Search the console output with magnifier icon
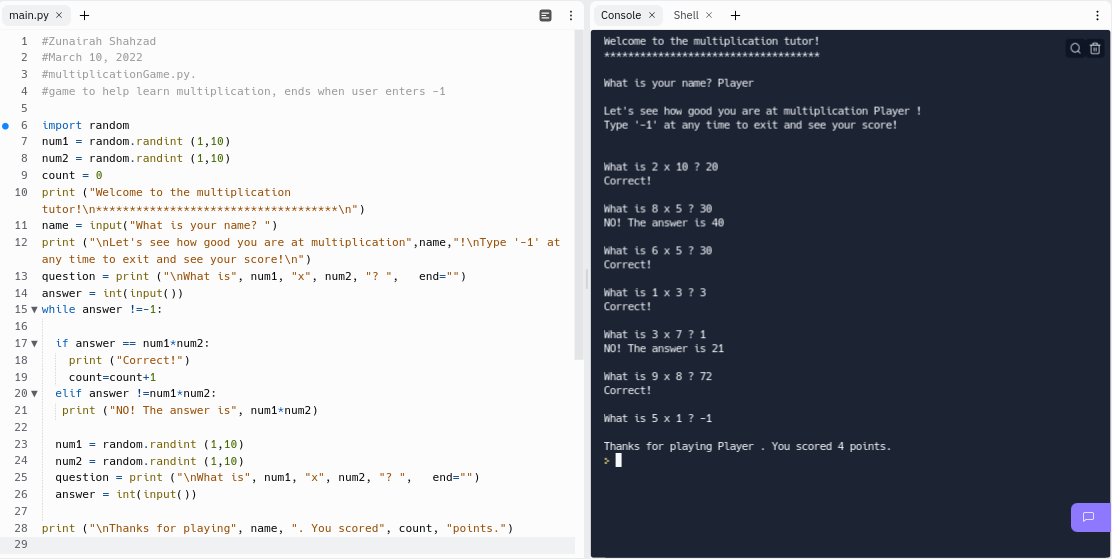The image size is (1112, 559). point(1075,48)
